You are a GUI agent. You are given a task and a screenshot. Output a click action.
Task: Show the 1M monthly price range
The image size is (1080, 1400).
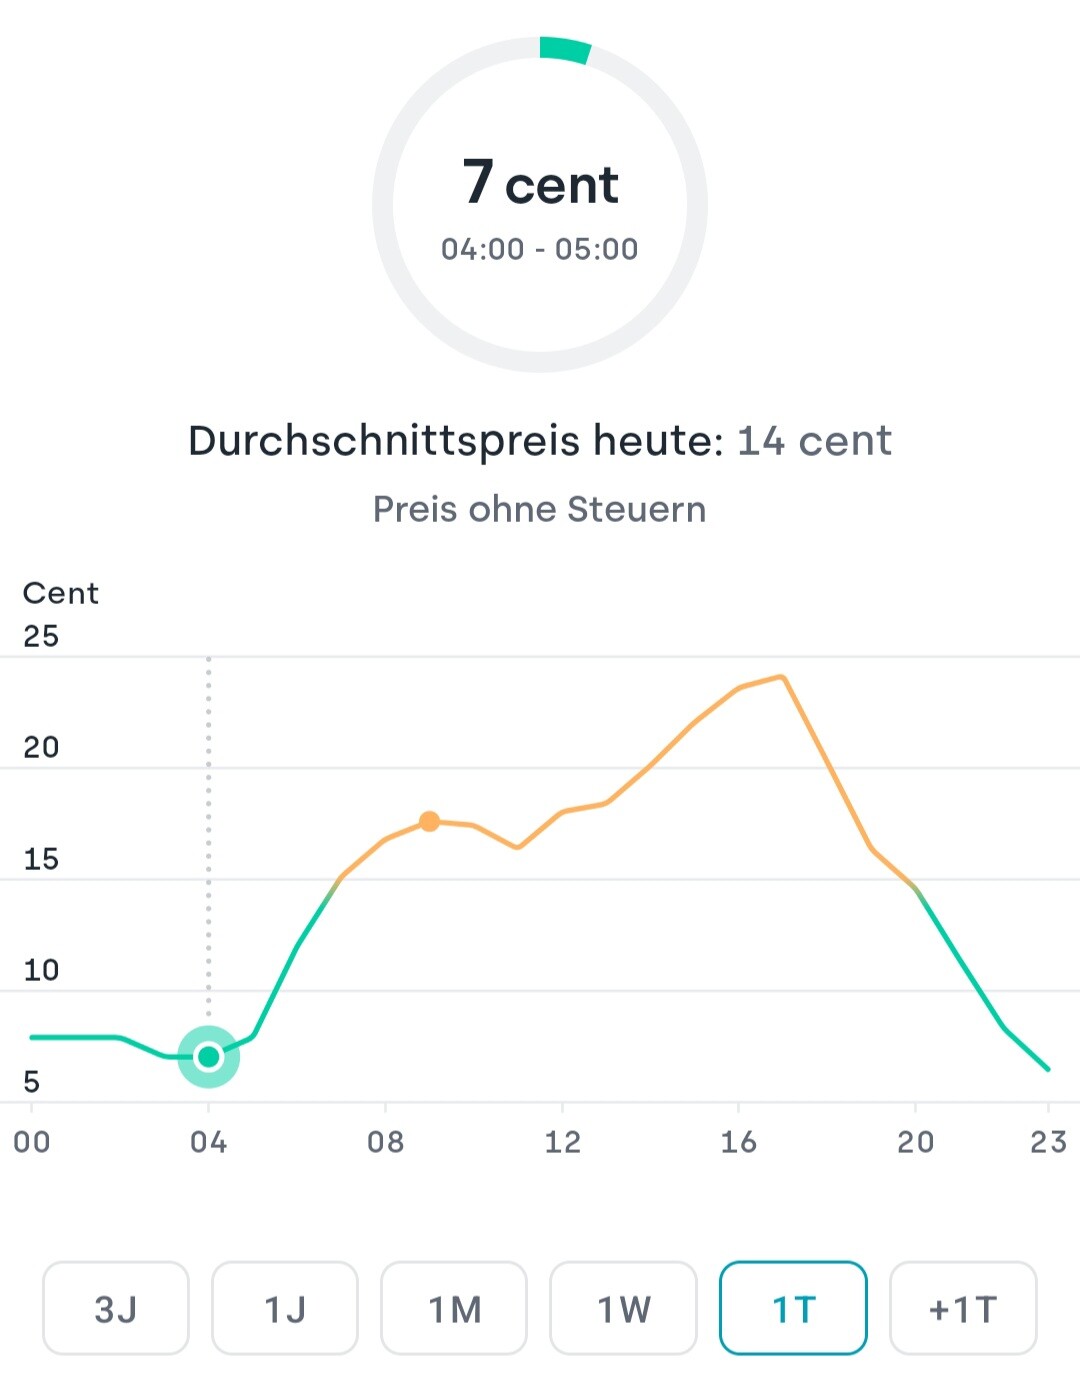pyautogui.click(x=454, y=1308)
